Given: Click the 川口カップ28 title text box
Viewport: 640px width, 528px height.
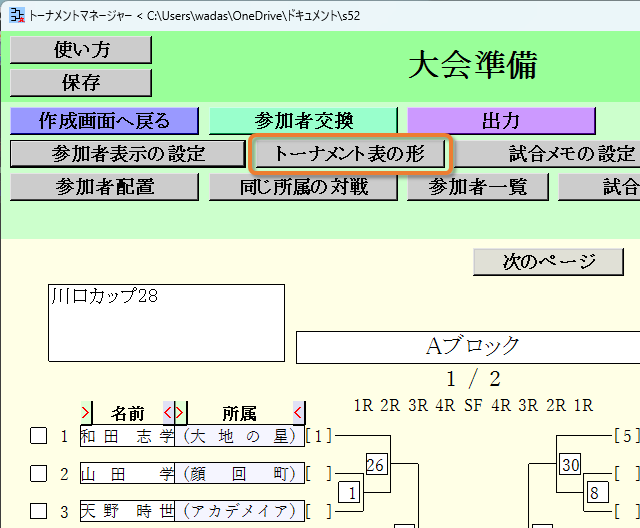Looking at the screenshot, I should click(x=167, y=323).
